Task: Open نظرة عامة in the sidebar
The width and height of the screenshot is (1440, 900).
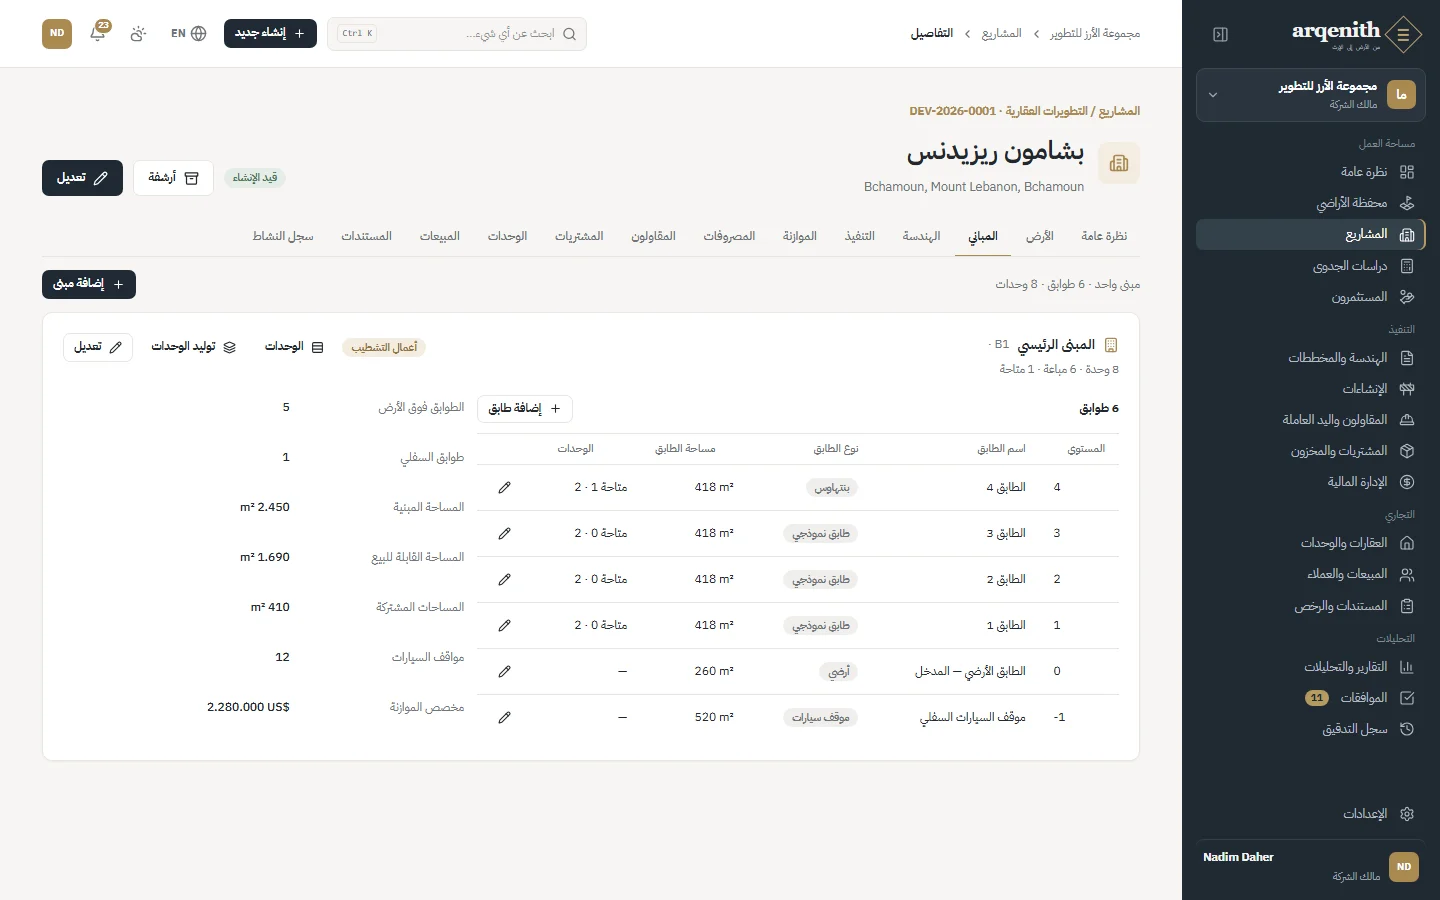Action: click(1311, 172)
